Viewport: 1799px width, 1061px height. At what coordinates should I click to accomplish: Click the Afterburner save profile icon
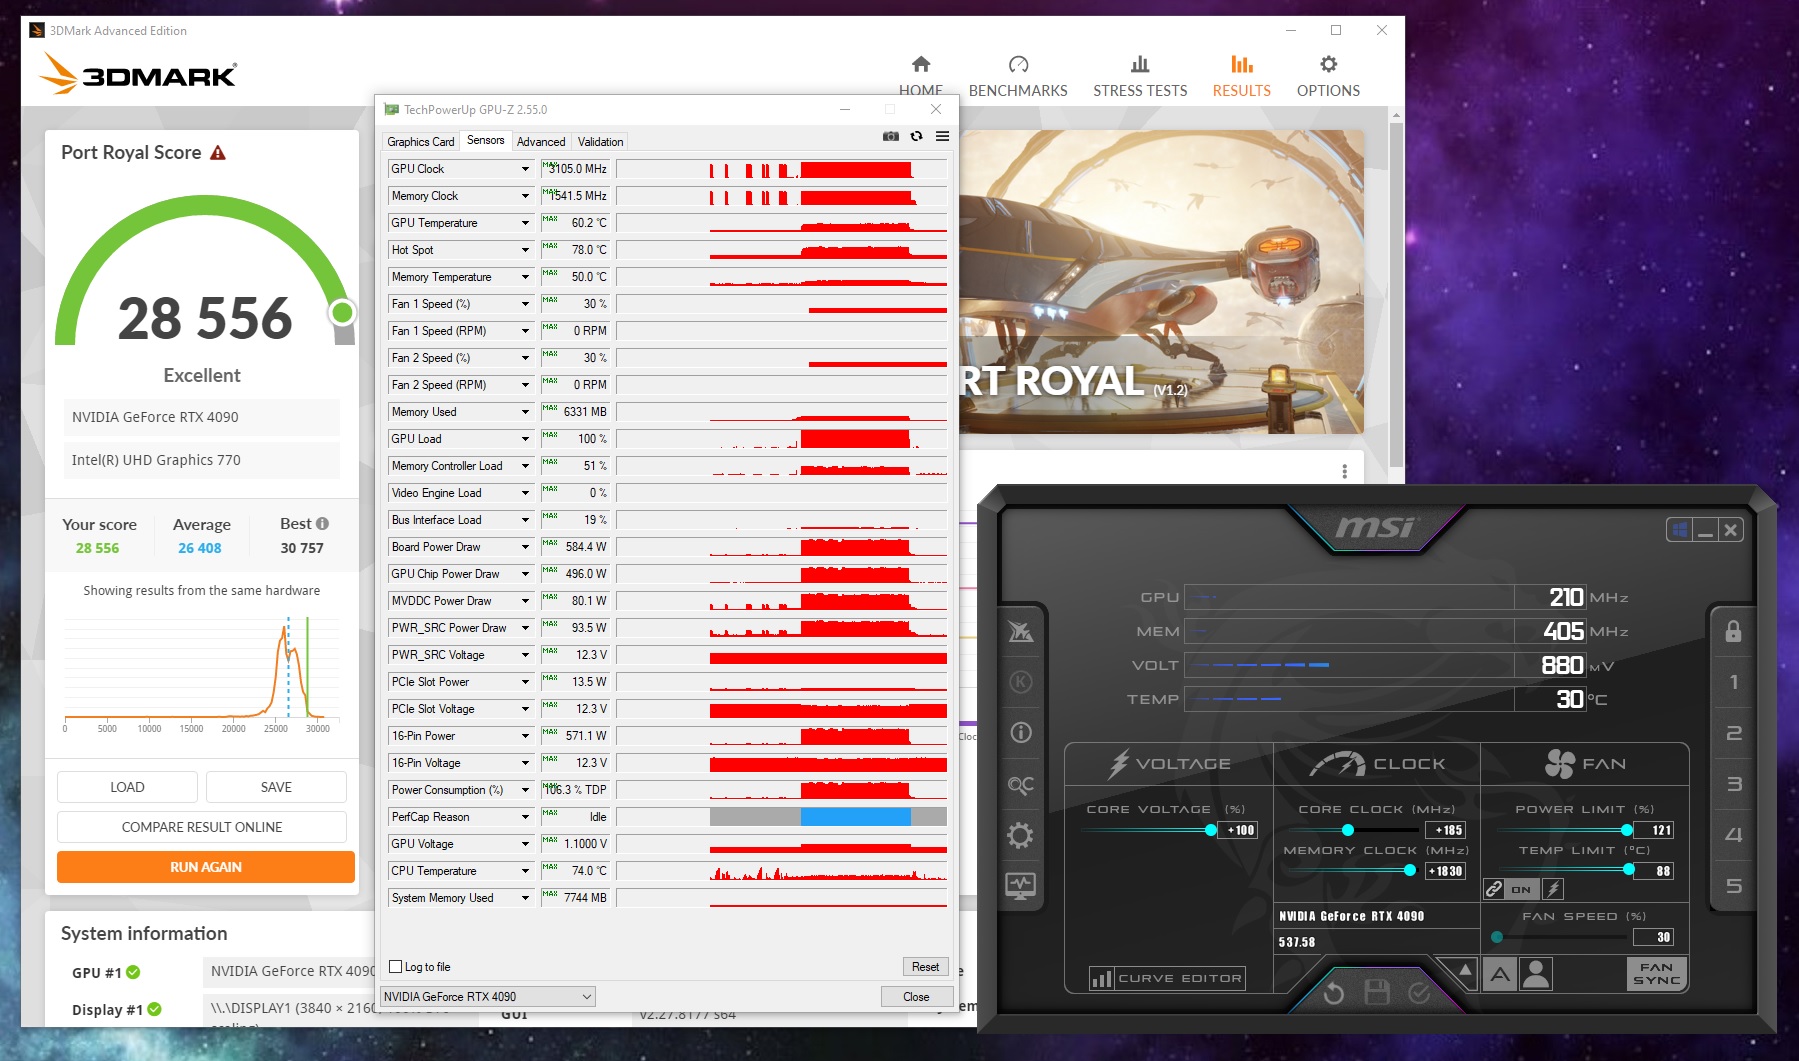[x=1377, y=992]
